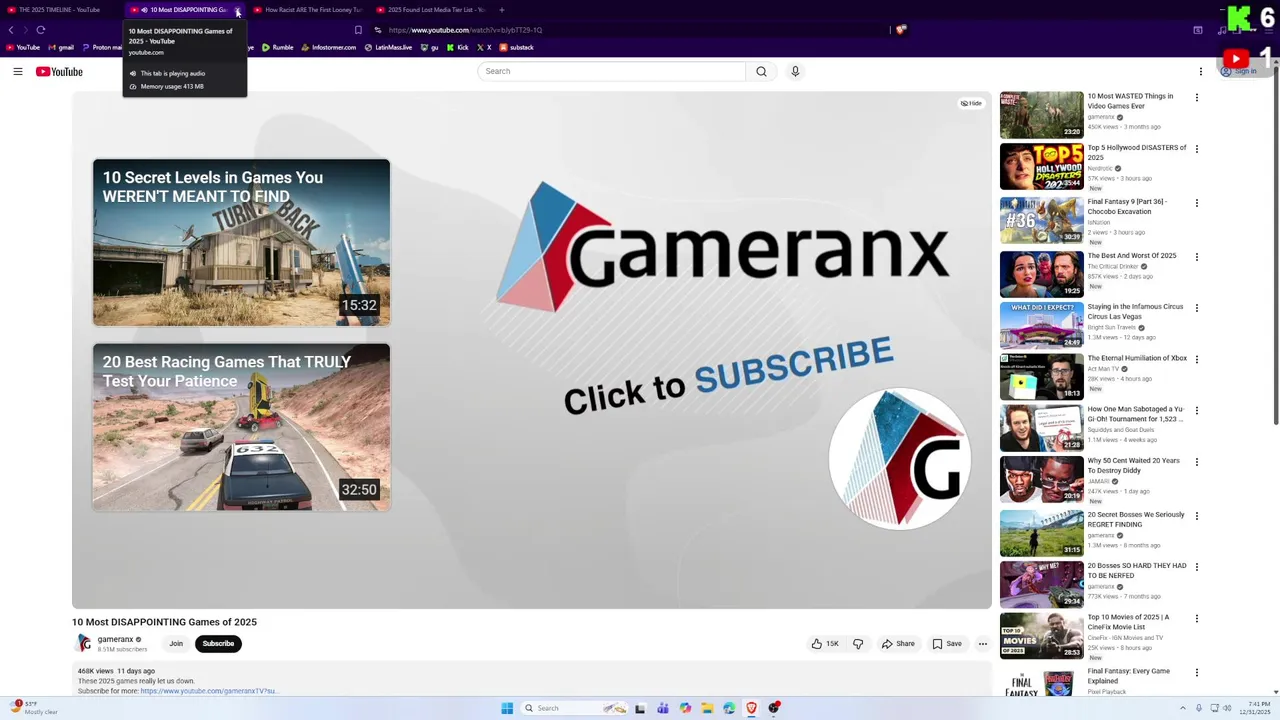The image size is (1280, 720).
Task: Open the Rumble bookmark
Action: point(278,47)
